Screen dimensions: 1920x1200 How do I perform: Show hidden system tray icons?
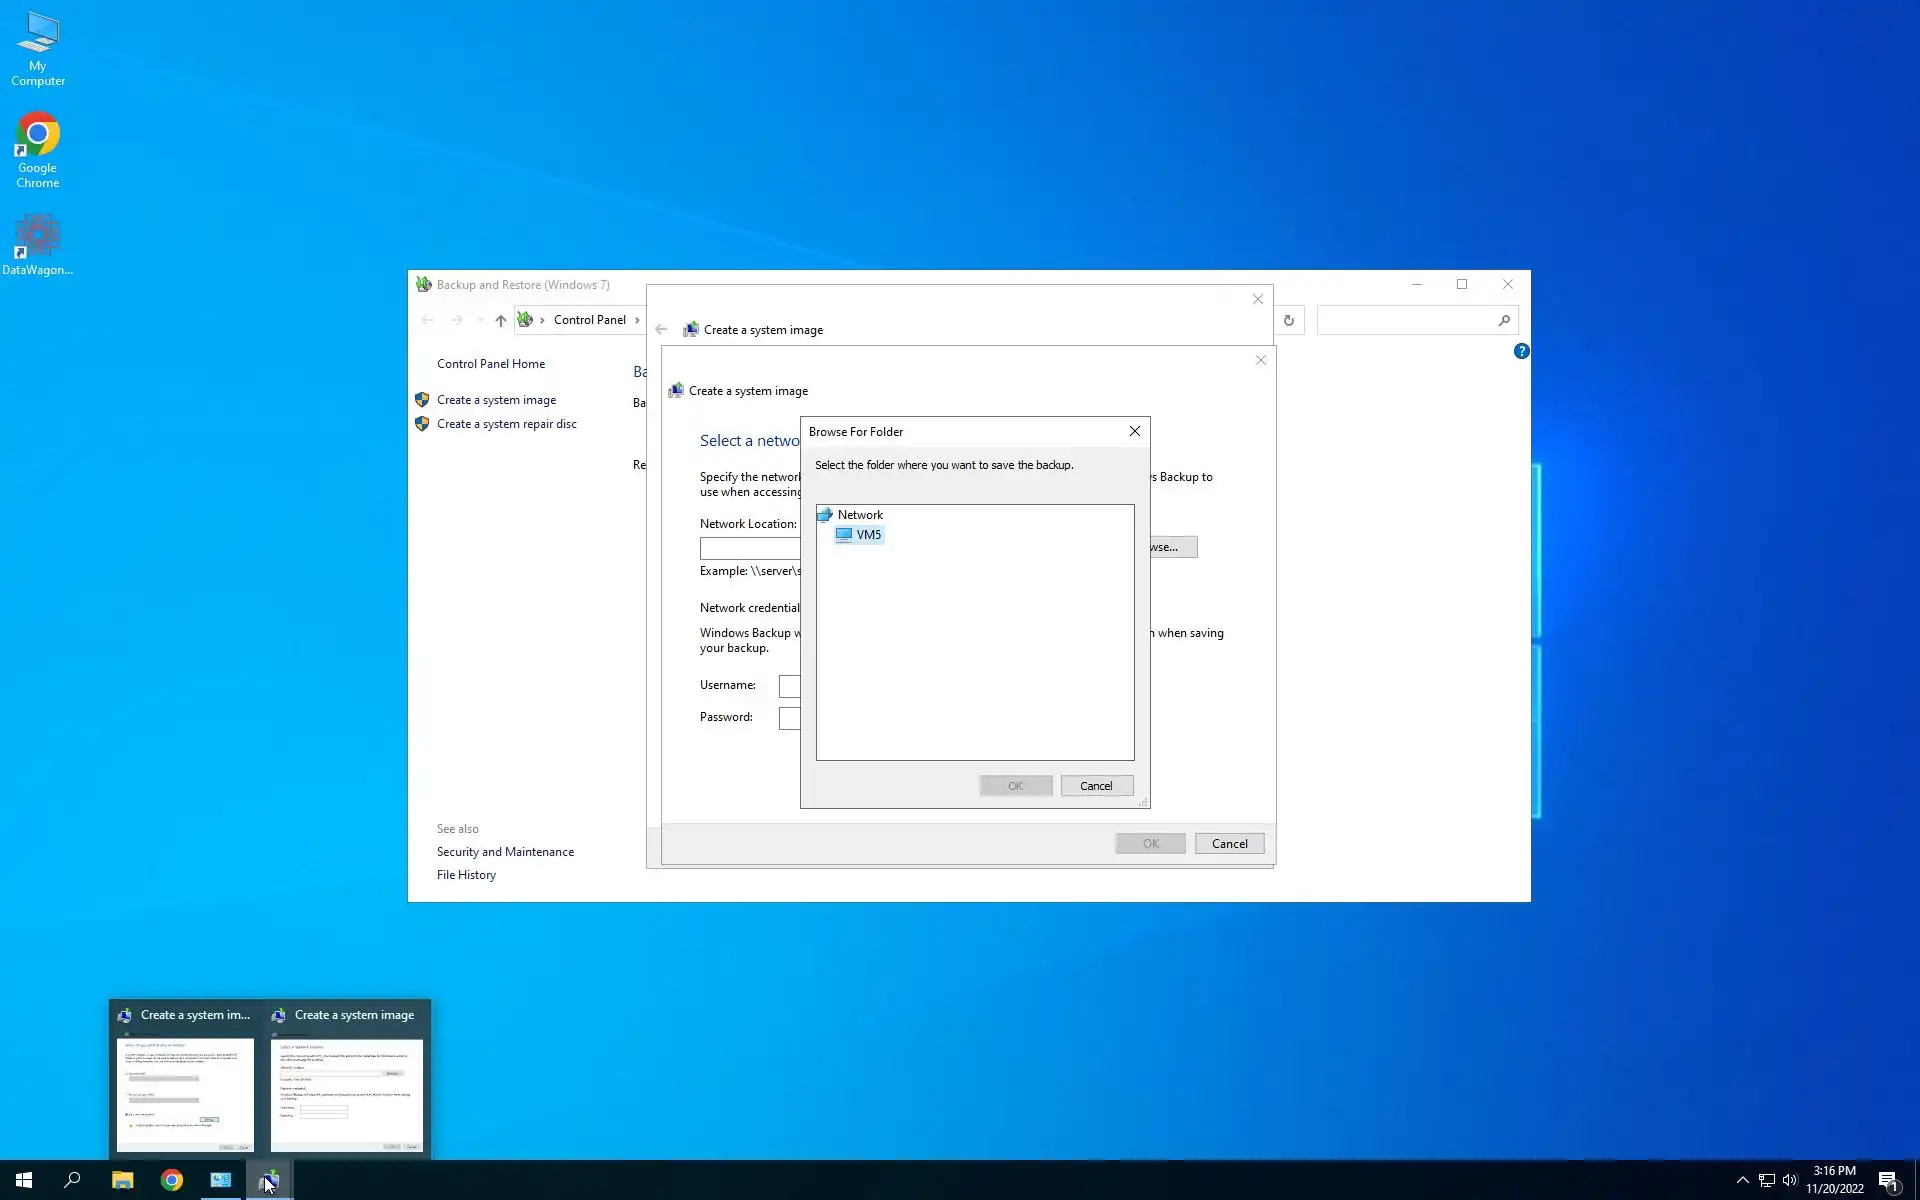[1742, 1180]
